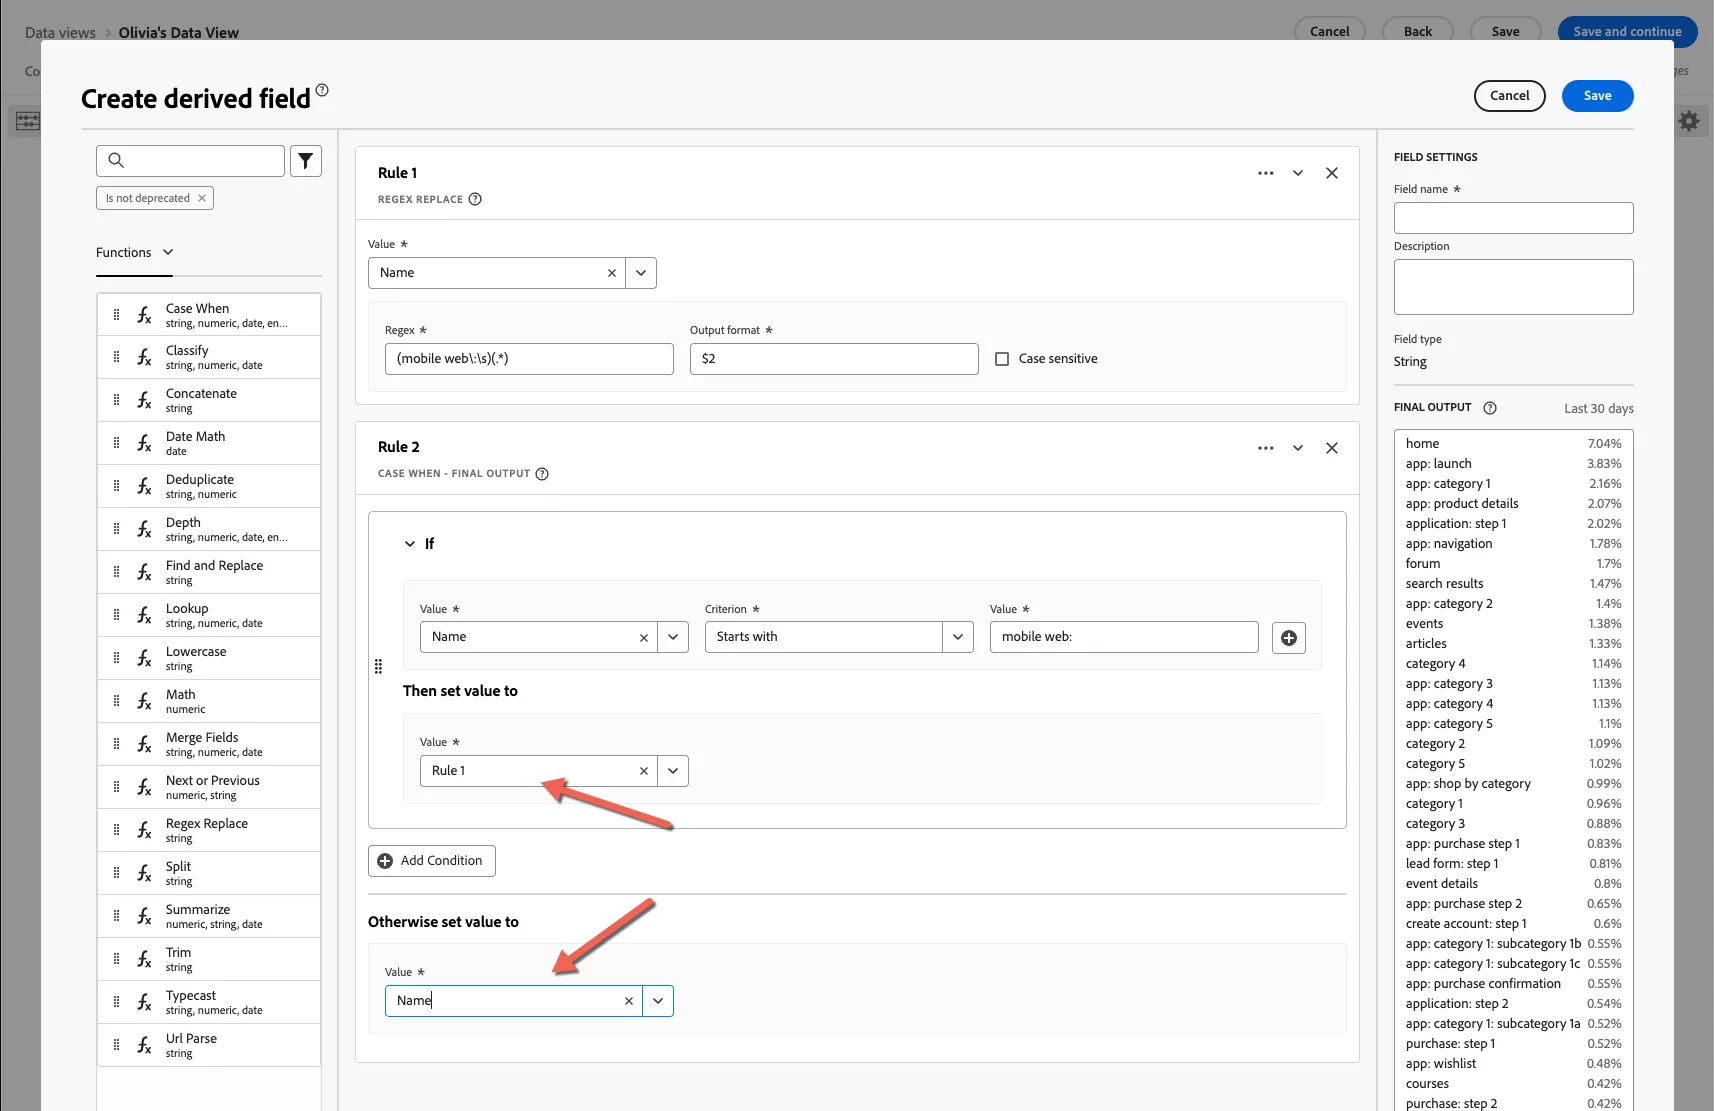The height and width of the screenshot is (1111, 1714).
Task: Click Data views breadcrumb link
Action: tap(60, 33)
